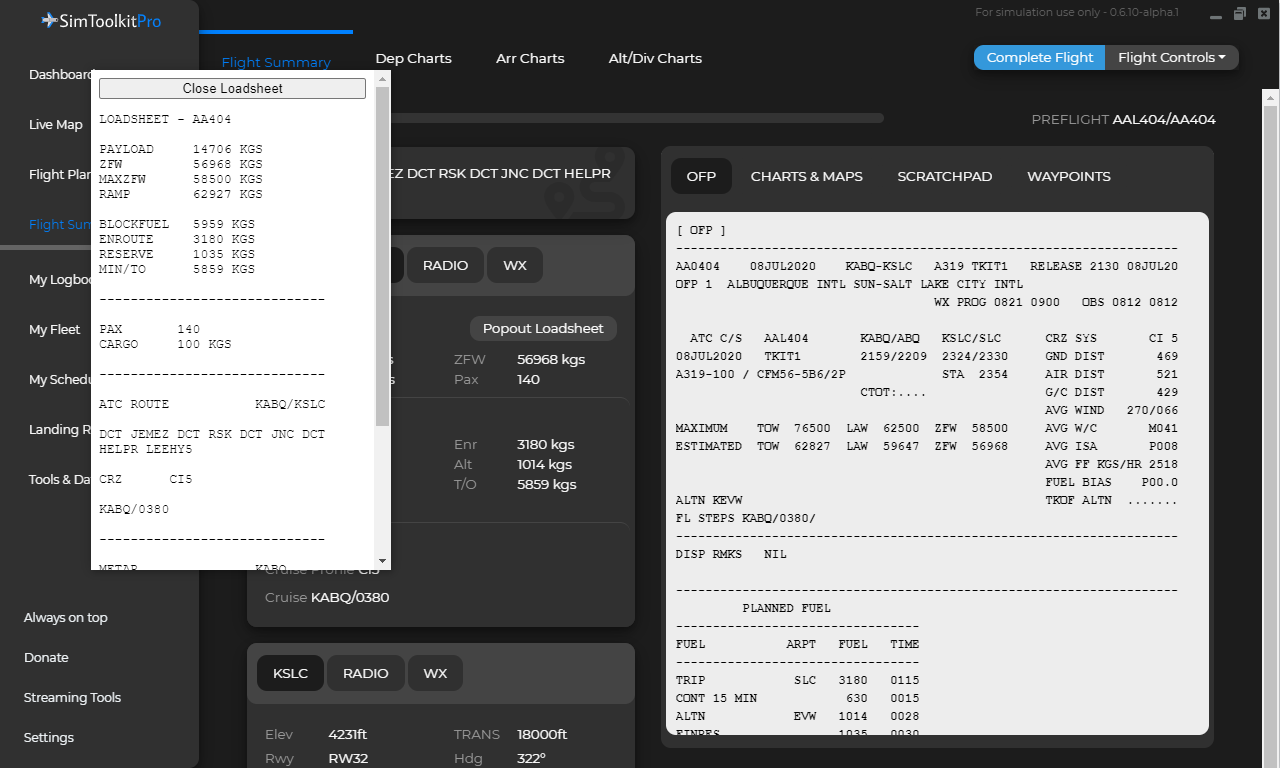Open Streaming Tools in the sidebar
The image size is (1280, 768).
[72, 698]
